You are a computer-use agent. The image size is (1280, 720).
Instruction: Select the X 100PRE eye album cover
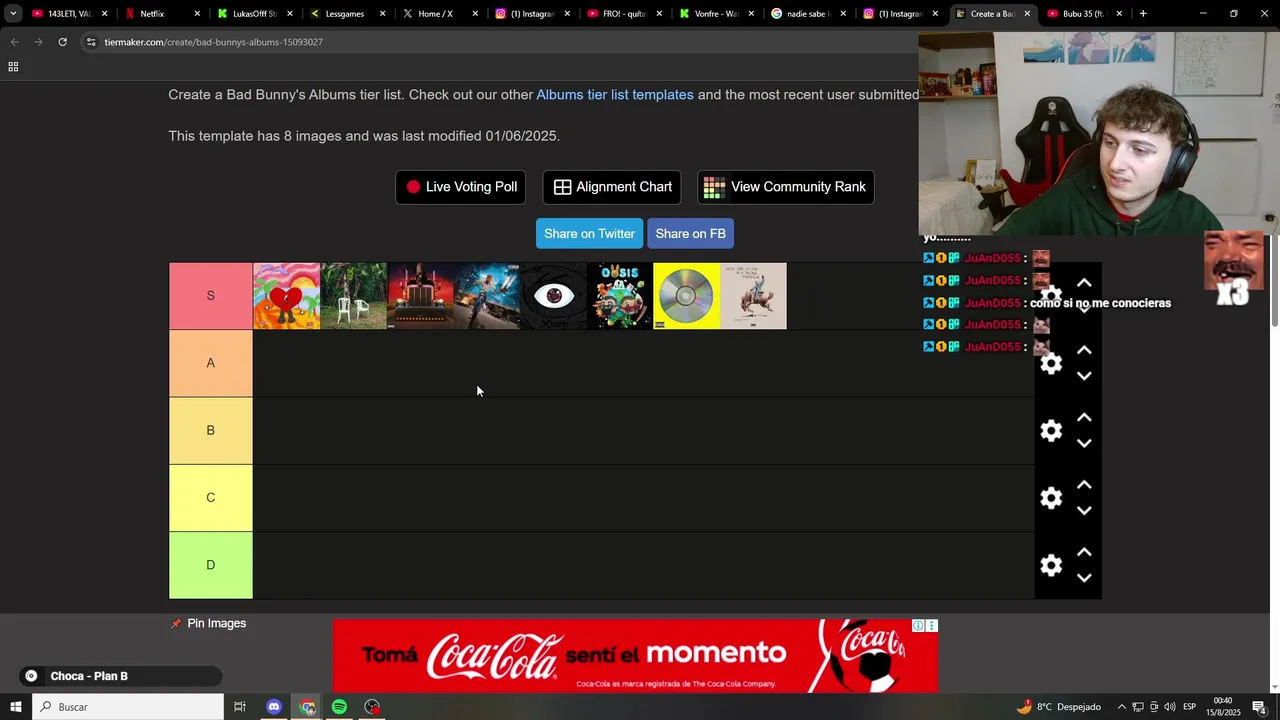point(553,296)
